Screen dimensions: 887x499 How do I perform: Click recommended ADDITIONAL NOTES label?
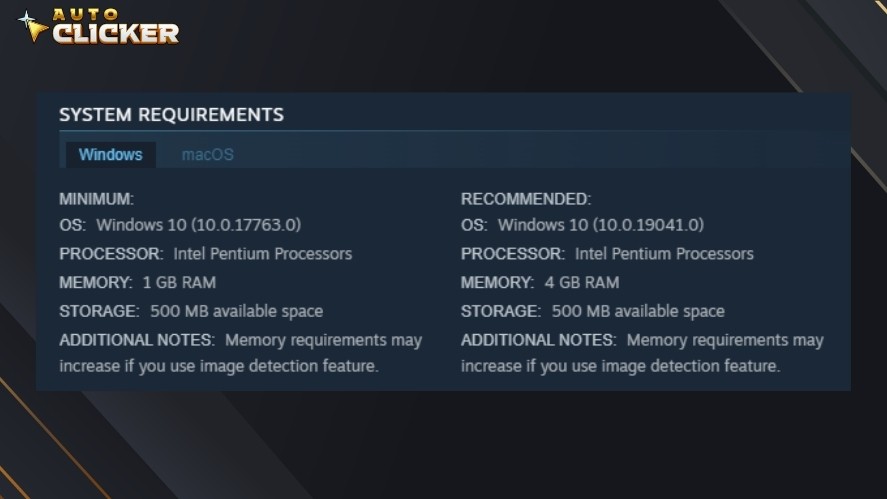click(539, 340)
